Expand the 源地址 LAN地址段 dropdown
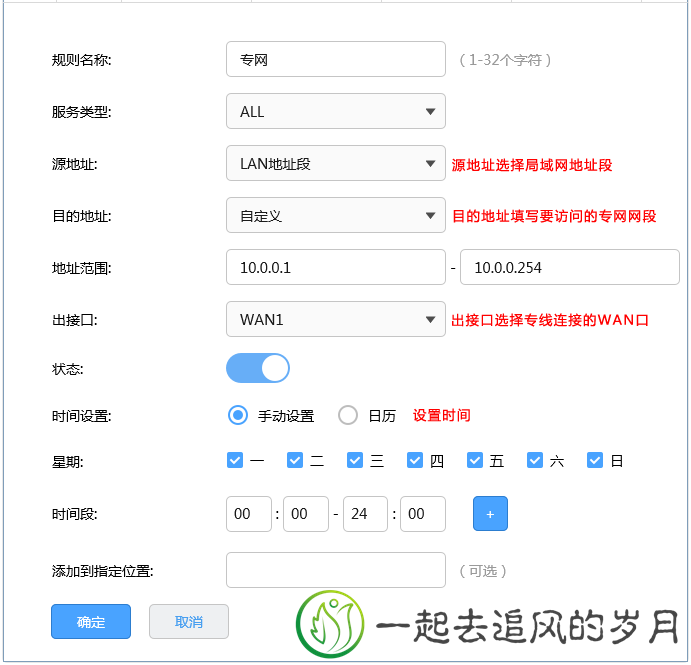 [335, 164]
